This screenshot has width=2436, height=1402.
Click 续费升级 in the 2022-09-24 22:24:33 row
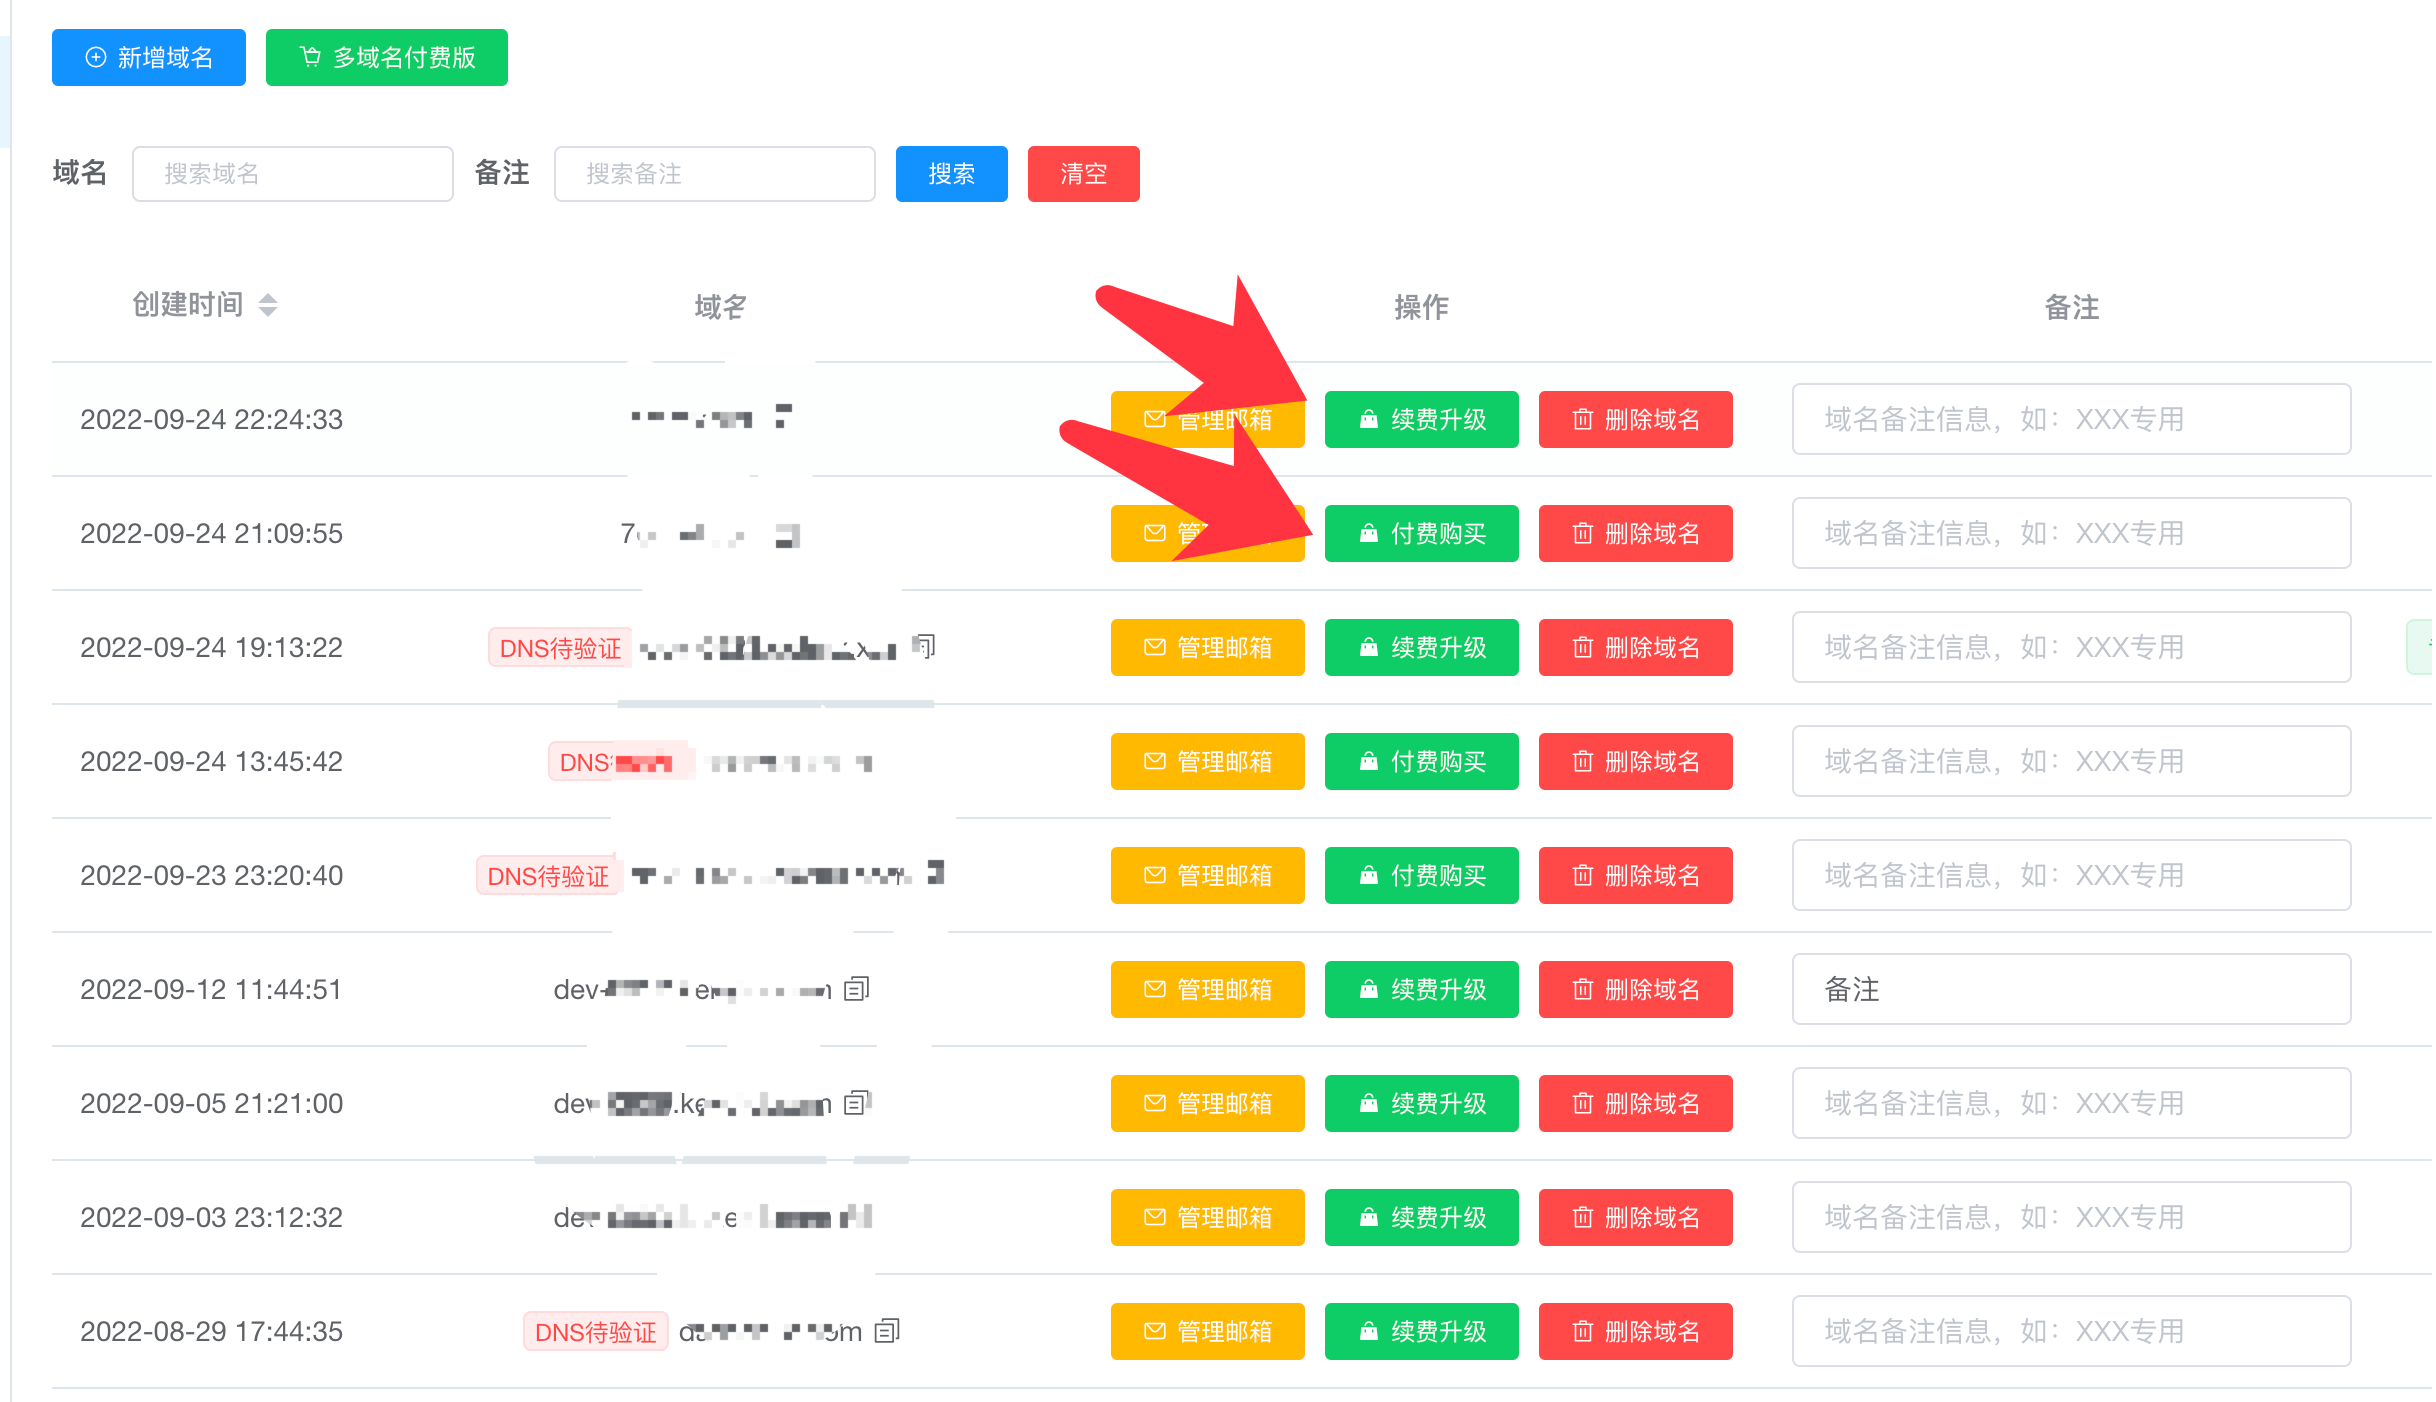point(1422,419)
